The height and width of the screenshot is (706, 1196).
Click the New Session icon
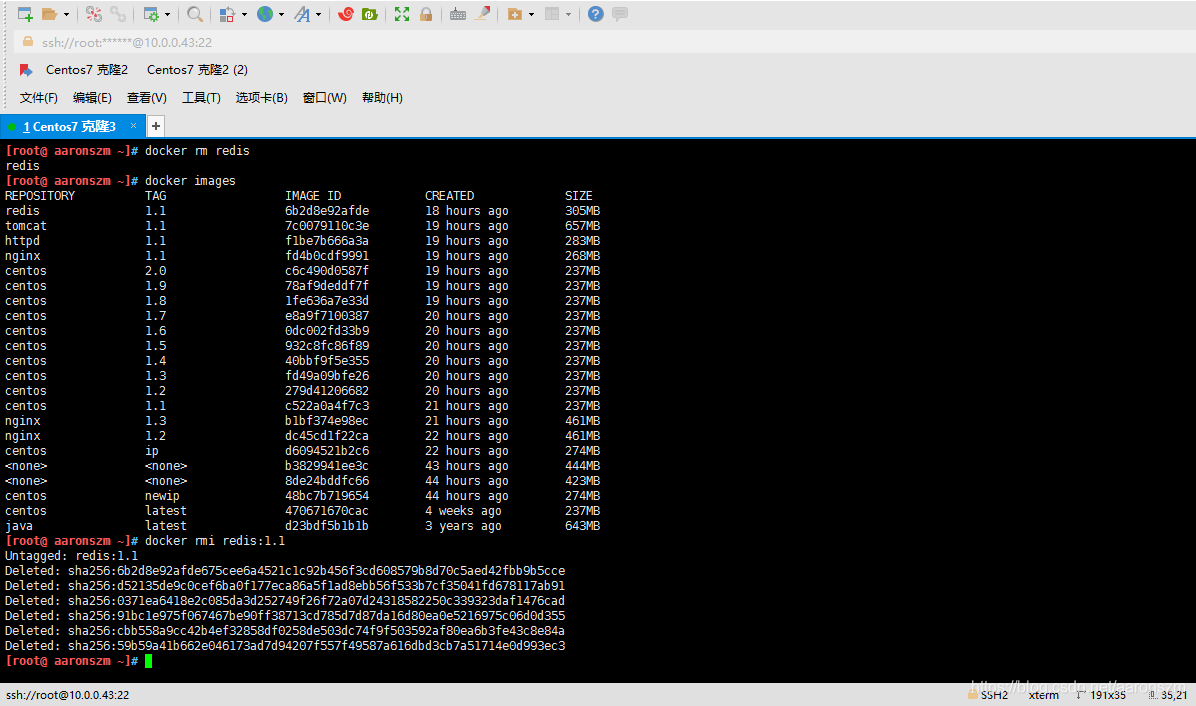(25, 14)
